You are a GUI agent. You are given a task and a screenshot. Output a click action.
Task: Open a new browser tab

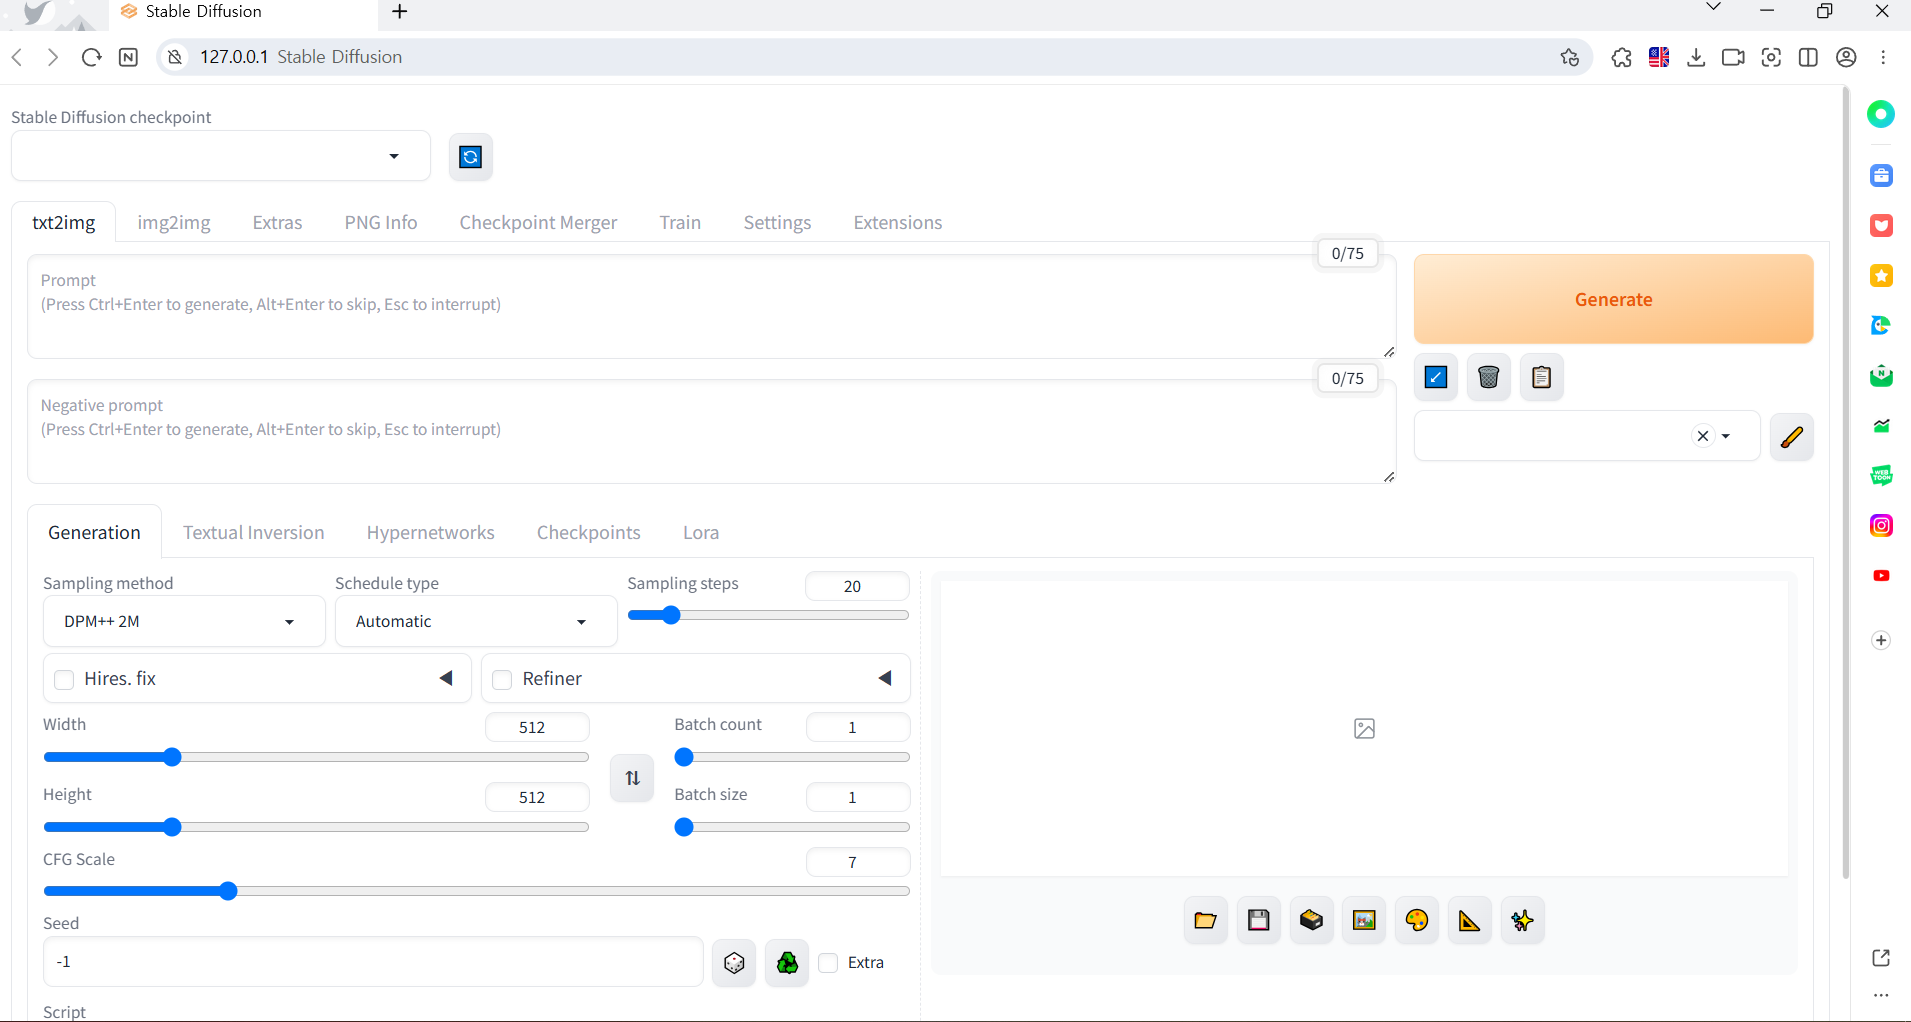[400, 11]
